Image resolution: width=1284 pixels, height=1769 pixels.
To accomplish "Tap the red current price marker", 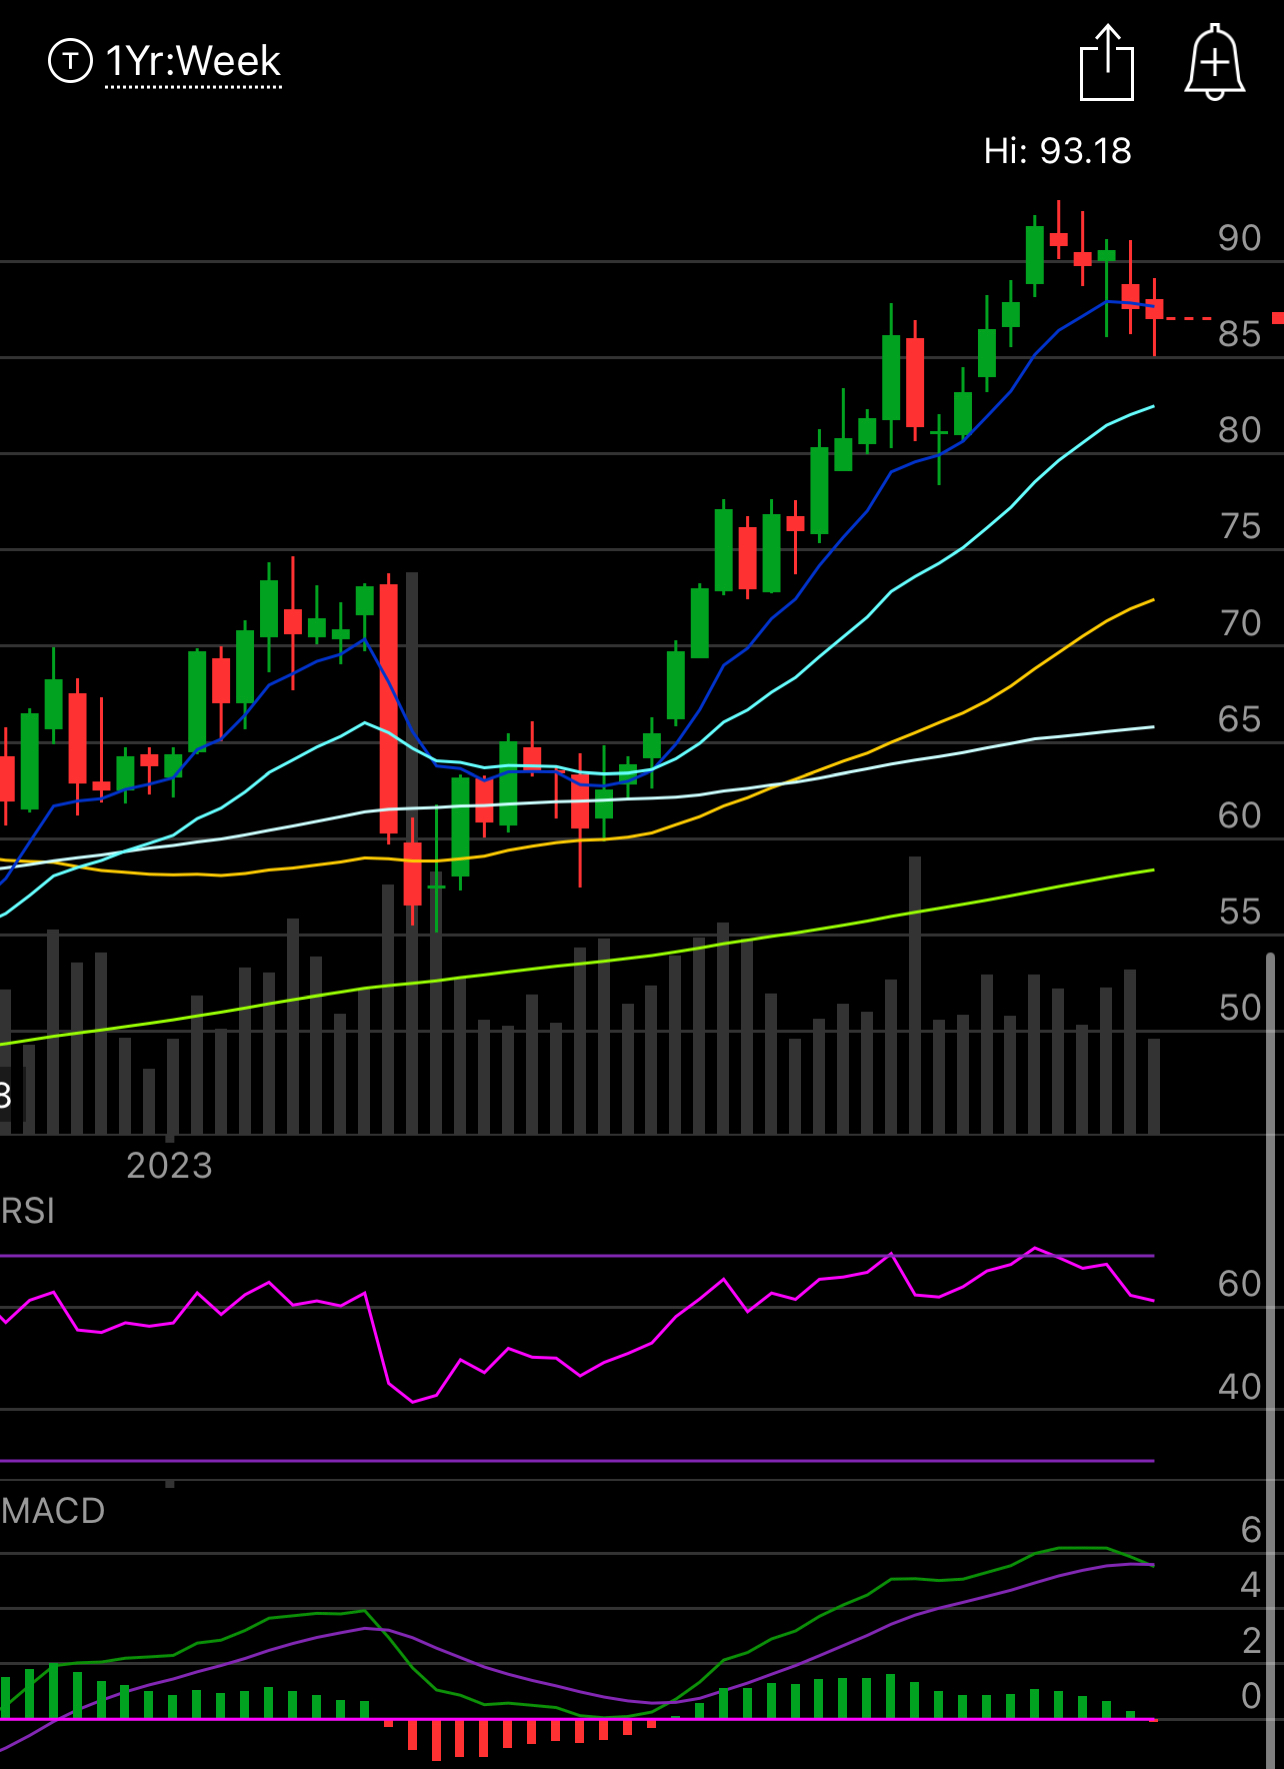I will pyautogui.click(x=1278, y=318).
